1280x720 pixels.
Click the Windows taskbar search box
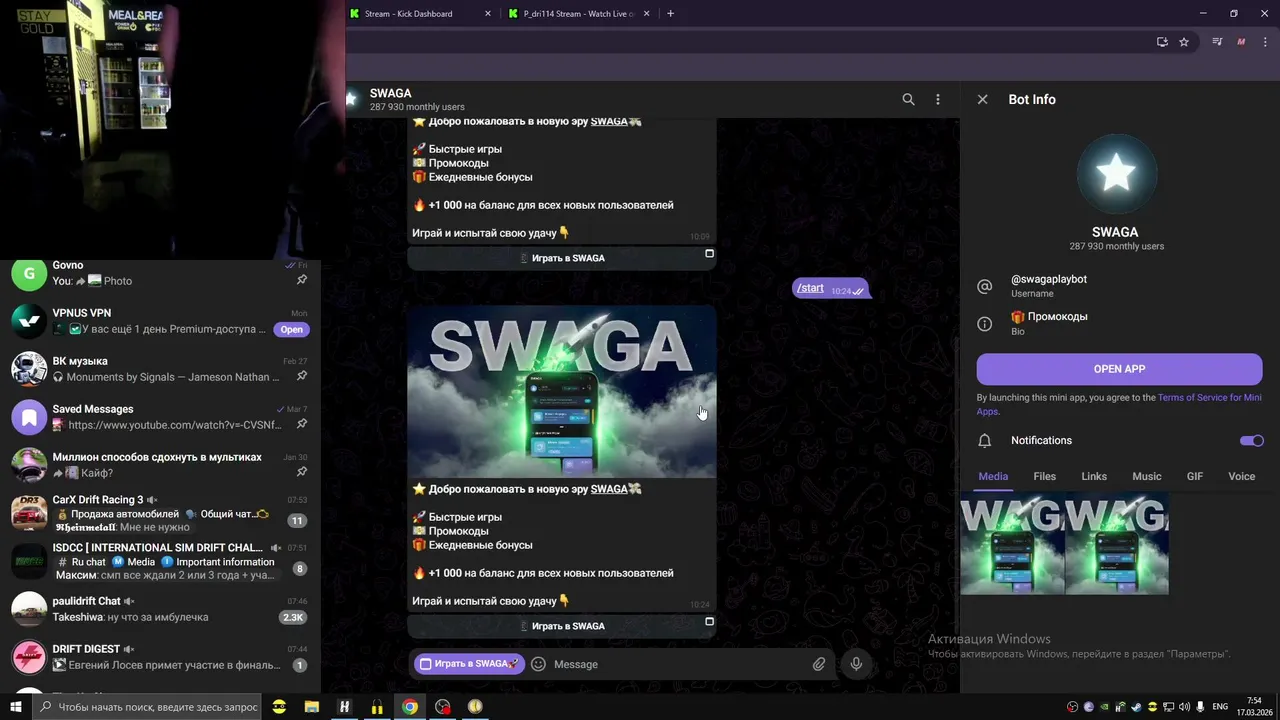[x=147, y=706]
